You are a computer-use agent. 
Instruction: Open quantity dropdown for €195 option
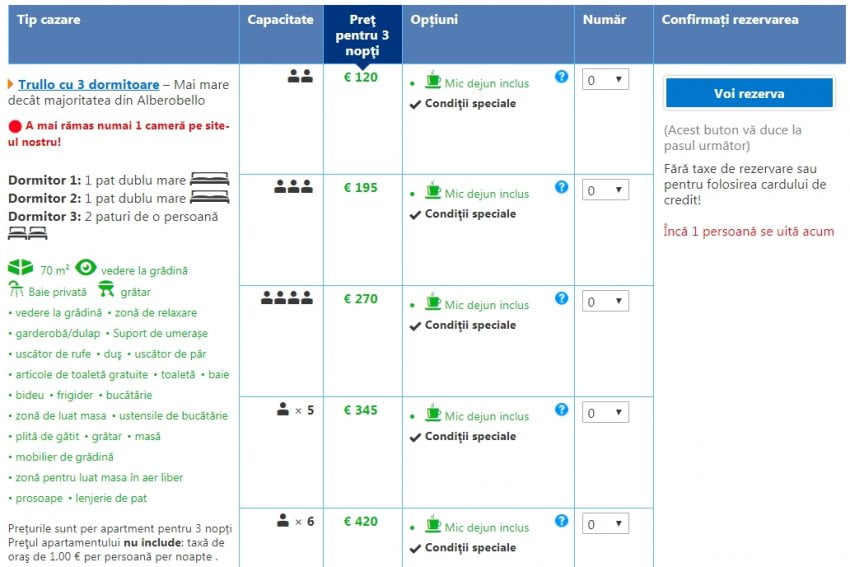605,190
